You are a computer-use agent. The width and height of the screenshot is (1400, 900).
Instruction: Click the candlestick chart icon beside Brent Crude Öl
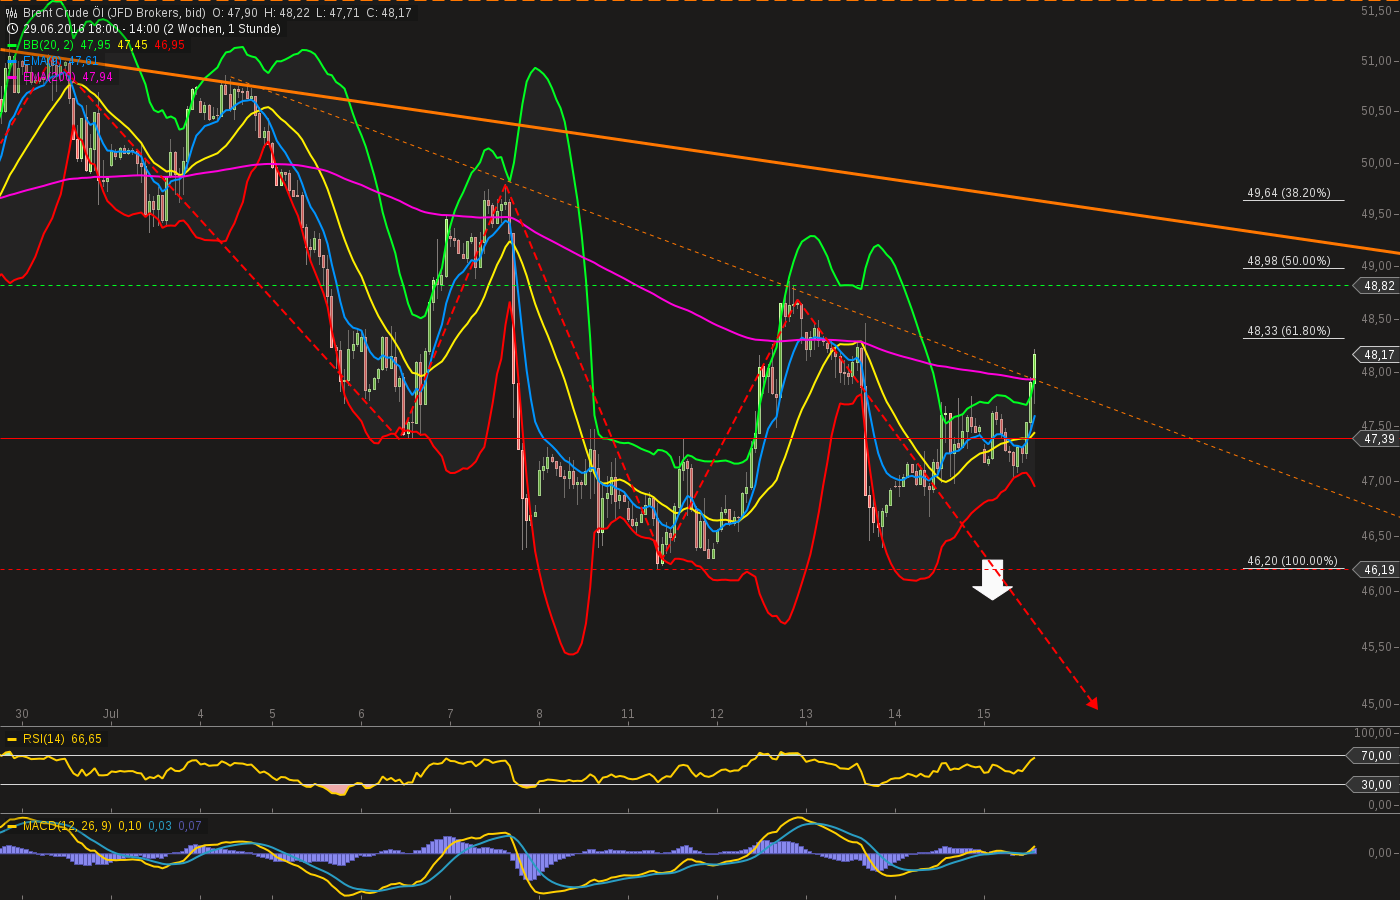pos(12,13)
